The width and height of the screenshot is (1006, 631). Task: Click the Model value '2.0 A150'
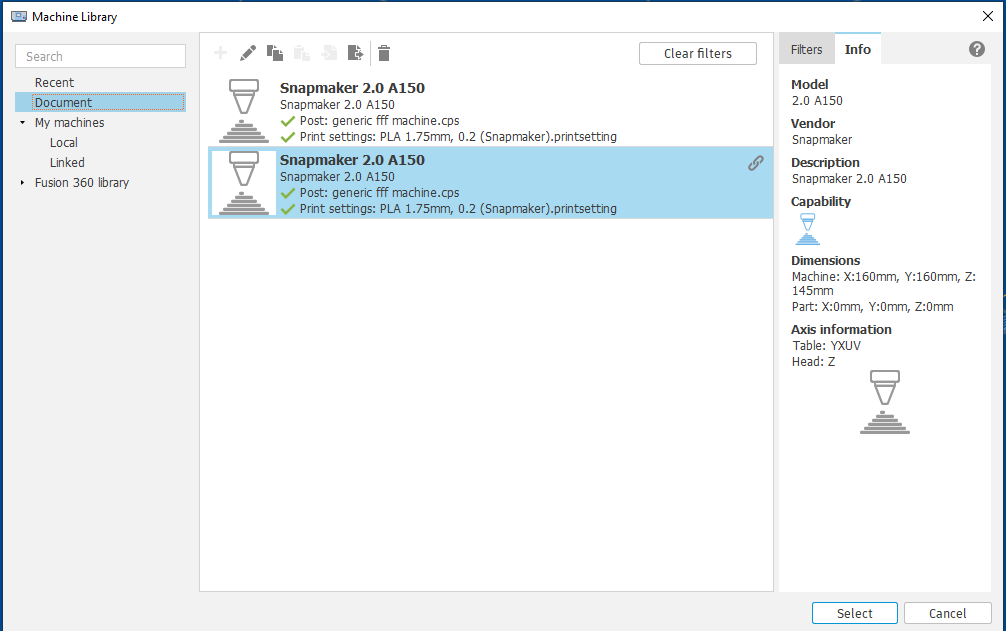tap(817, 101)
